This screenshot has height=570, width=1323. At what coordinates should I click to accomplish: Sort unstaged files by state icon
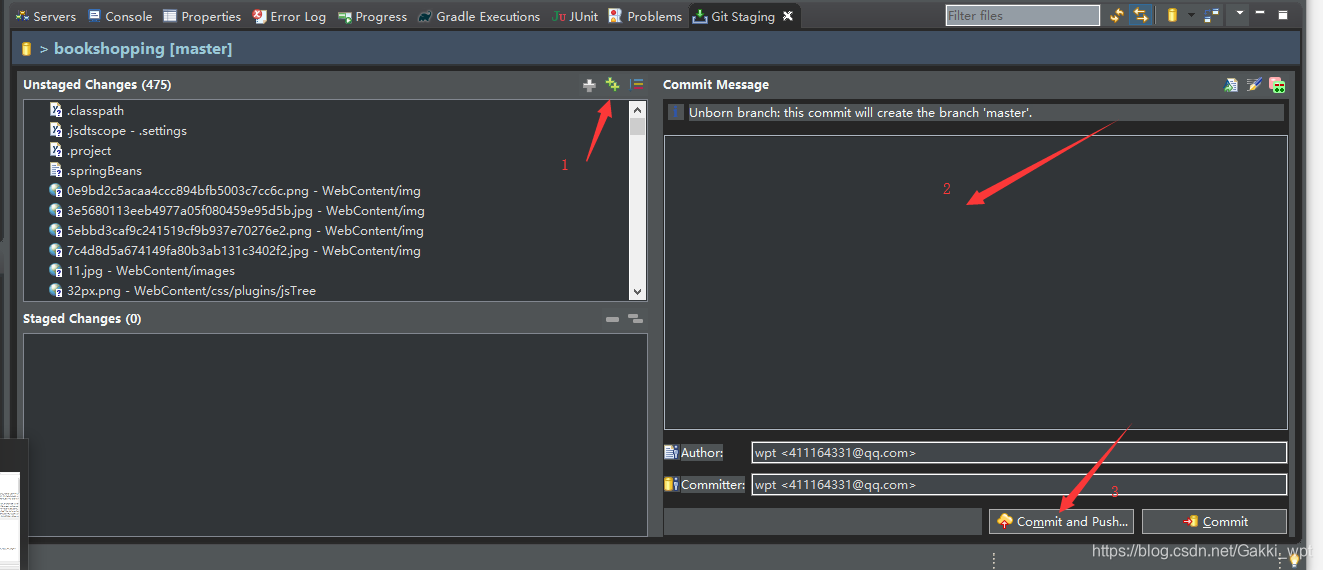pyautogui.click(x=636, y=85)
